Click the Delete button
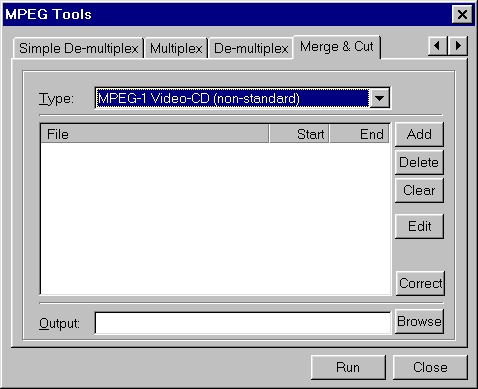The height and width of the screenshot is (389, 478). [419, 162]
